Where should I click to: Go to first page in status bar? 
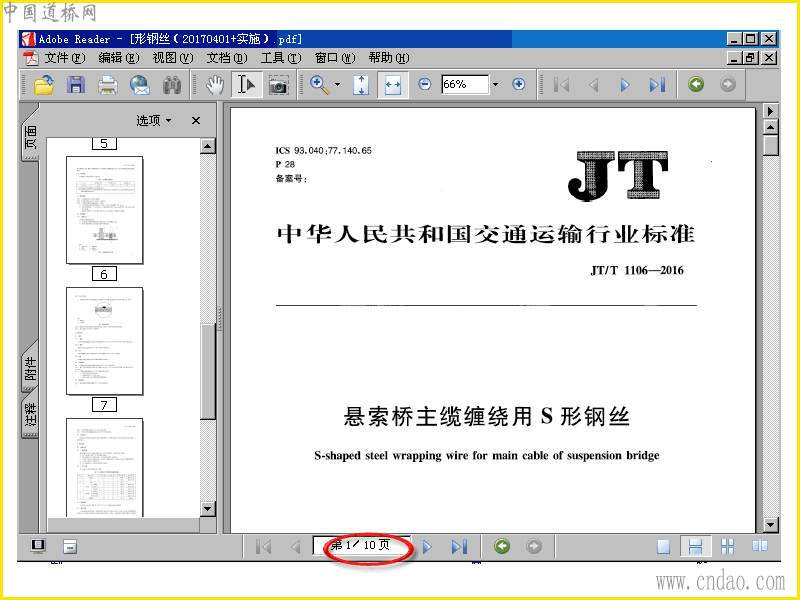click(263, 547)
